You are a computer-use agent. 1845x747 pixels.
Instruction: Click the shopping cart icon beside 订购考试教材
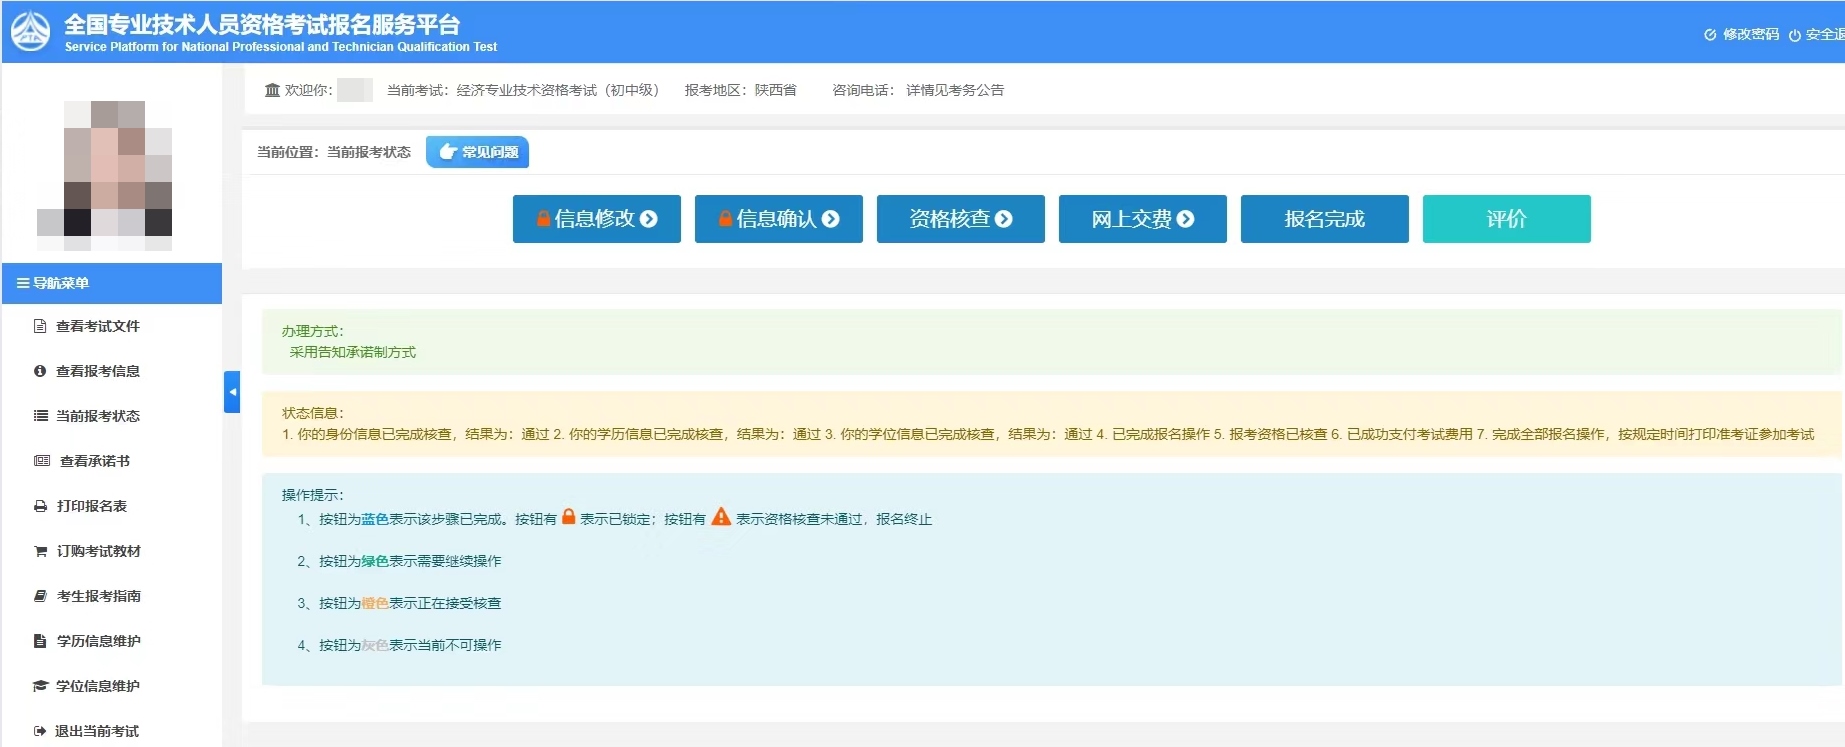(40, 551)
